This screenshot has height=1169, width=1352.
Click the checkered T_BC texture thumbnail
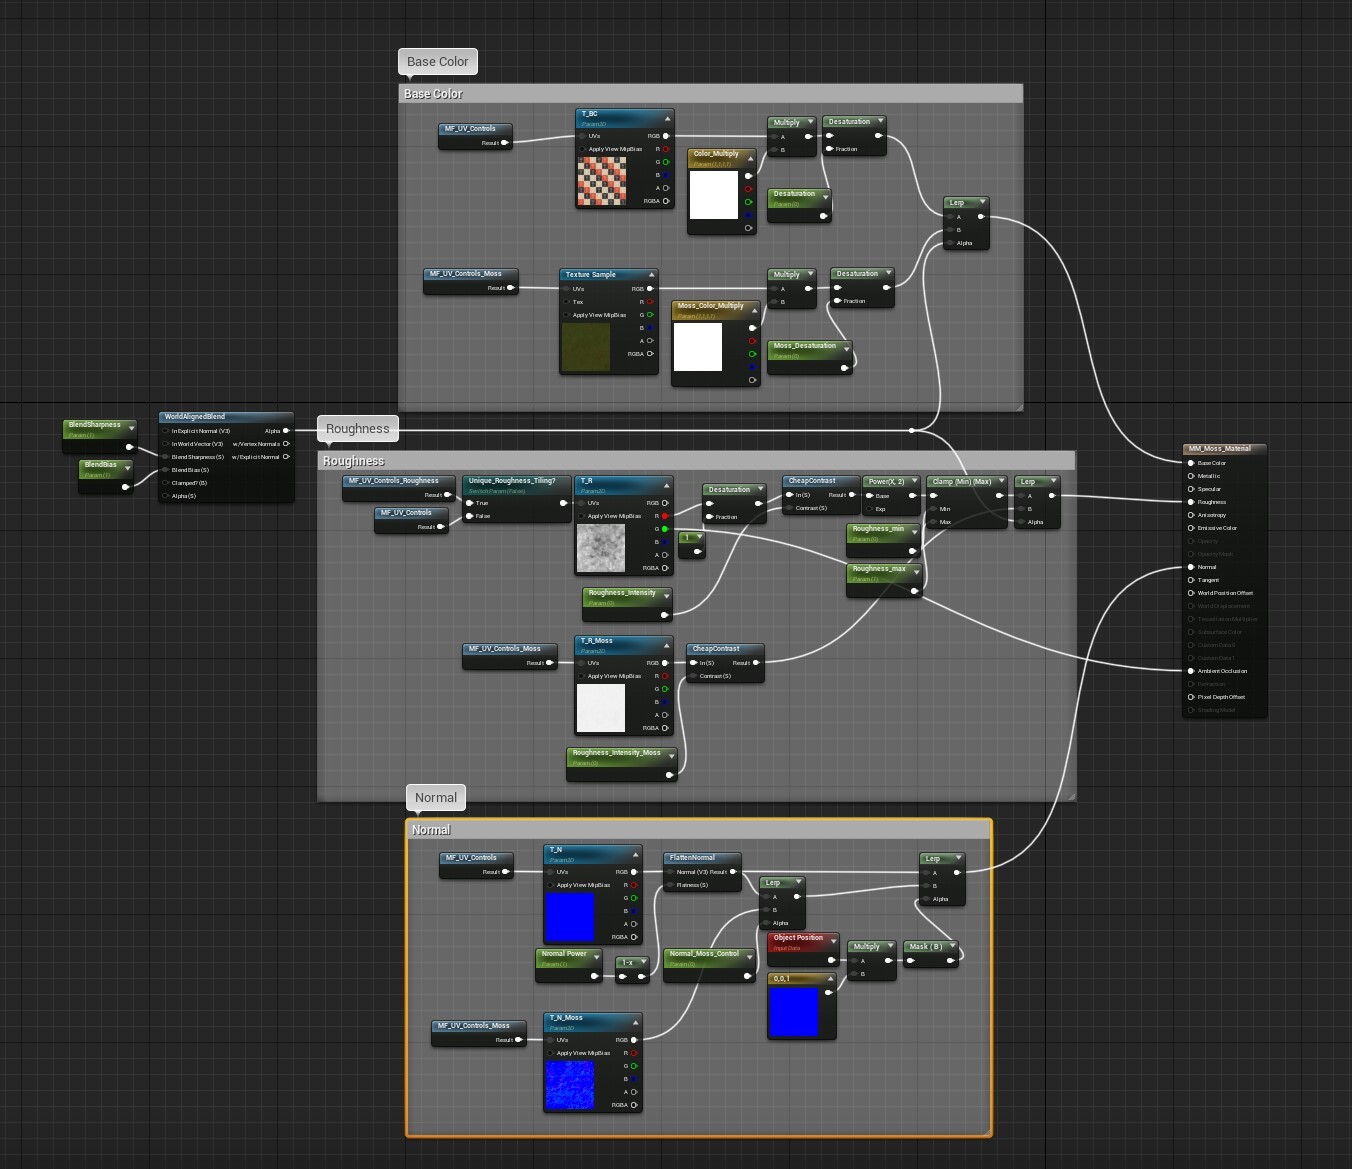point(602,181)
